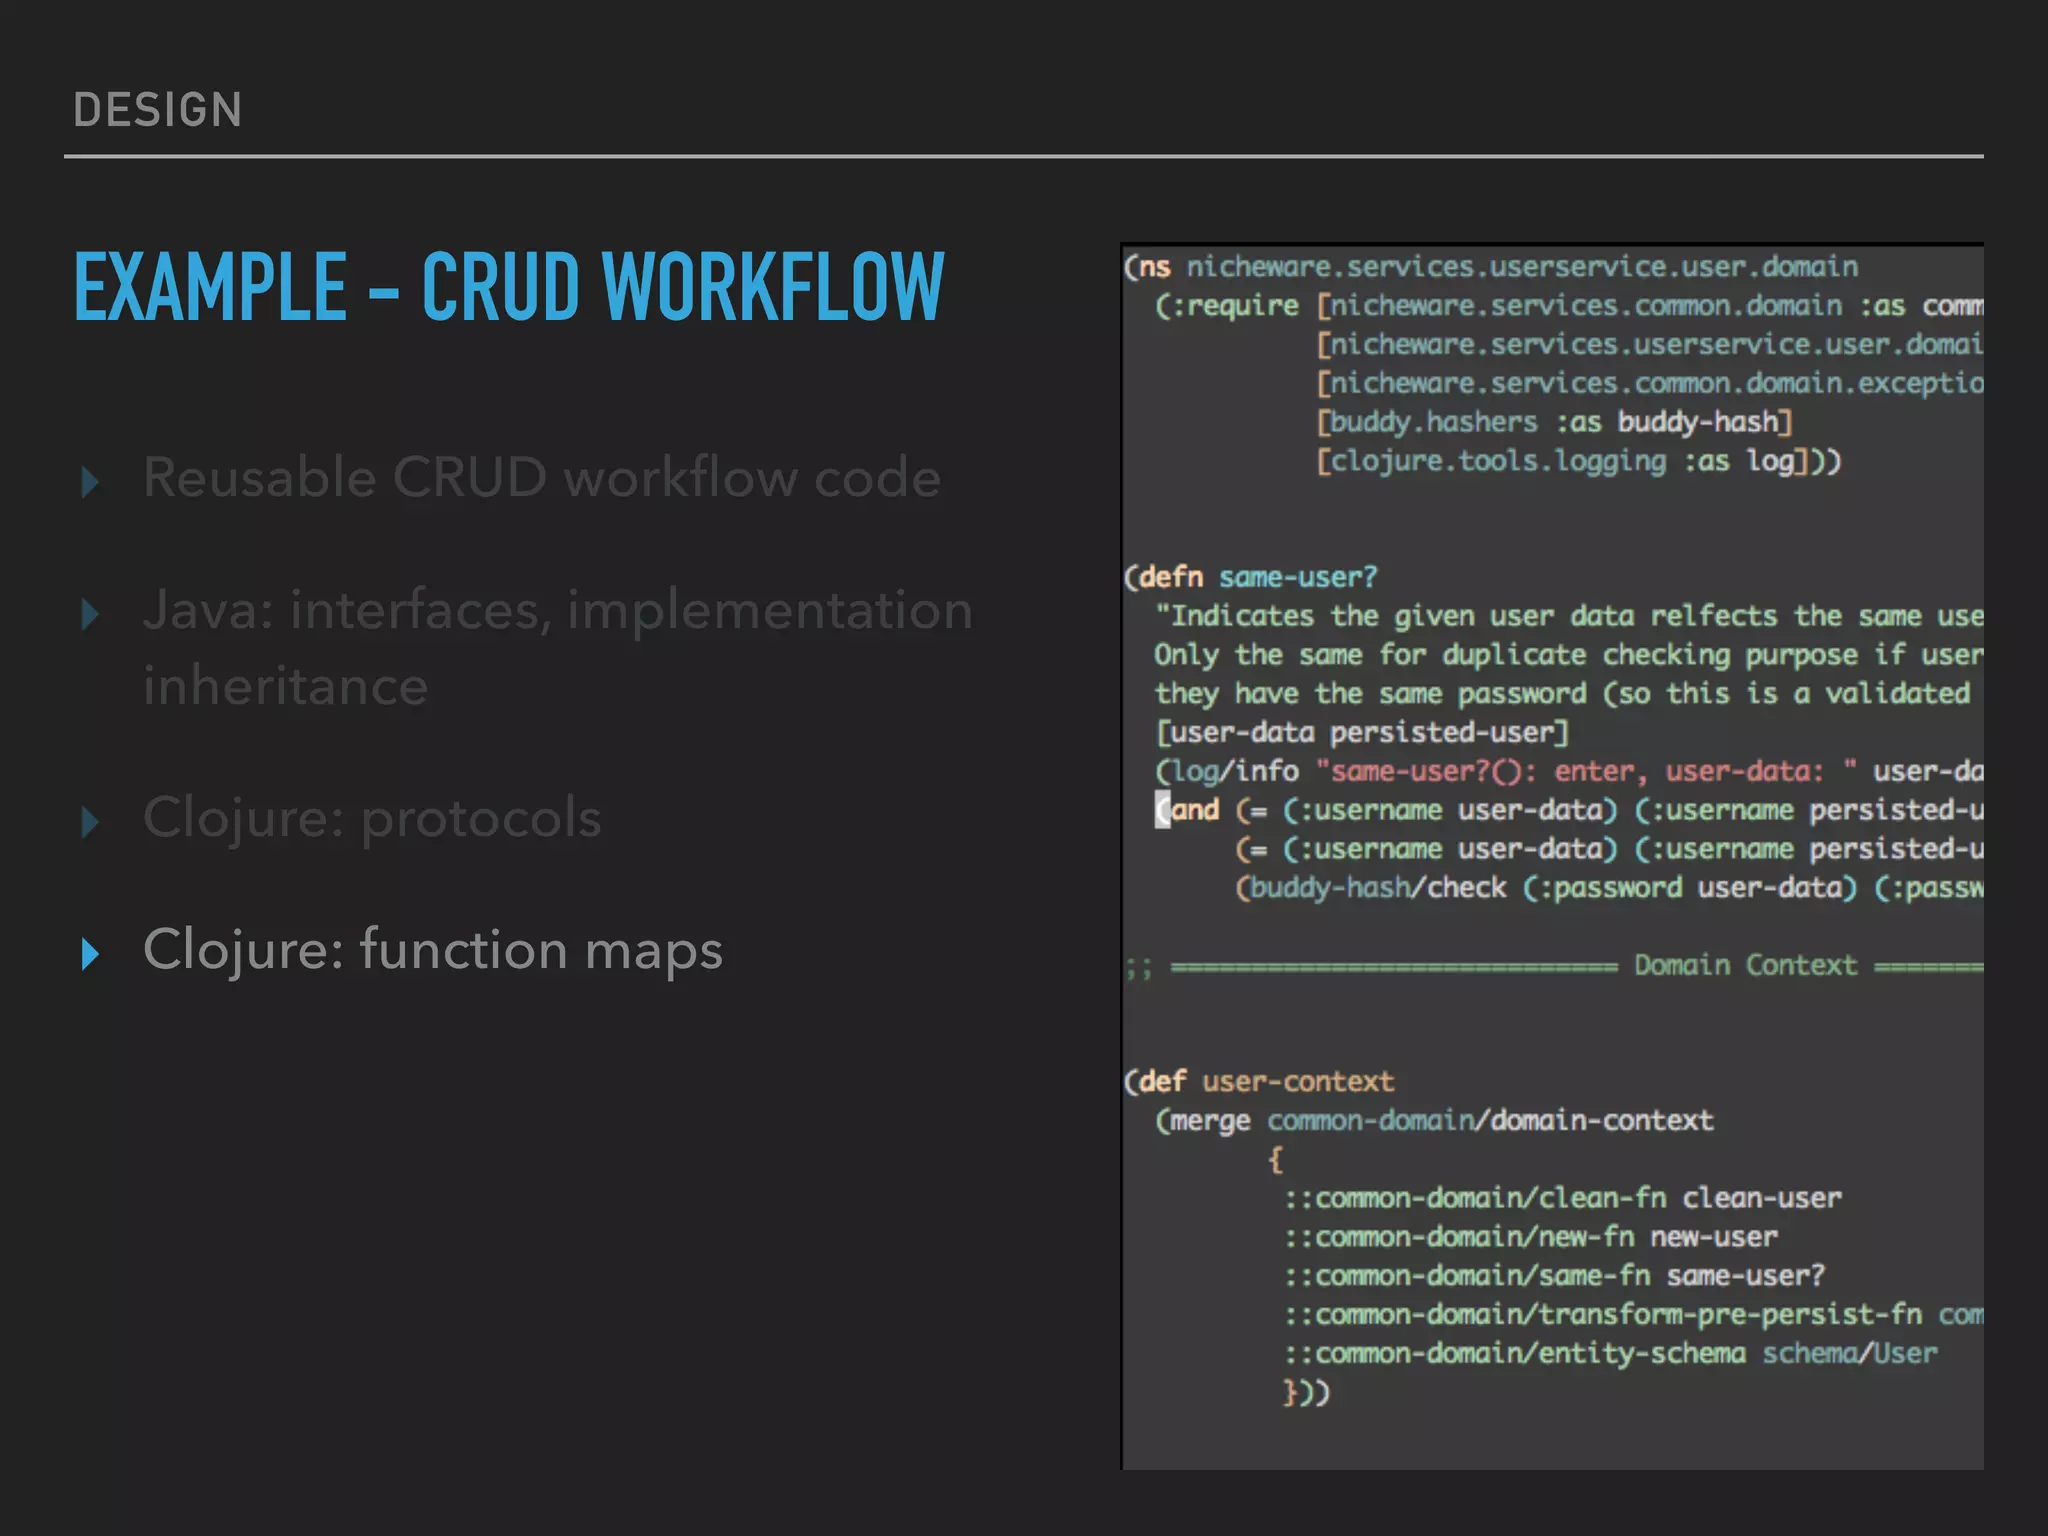Image resolution: width=2048 pixels, height=1536 pixels.
Task: Click the docstring line starting "Indicates the given"
Action: click(1569, 616)
